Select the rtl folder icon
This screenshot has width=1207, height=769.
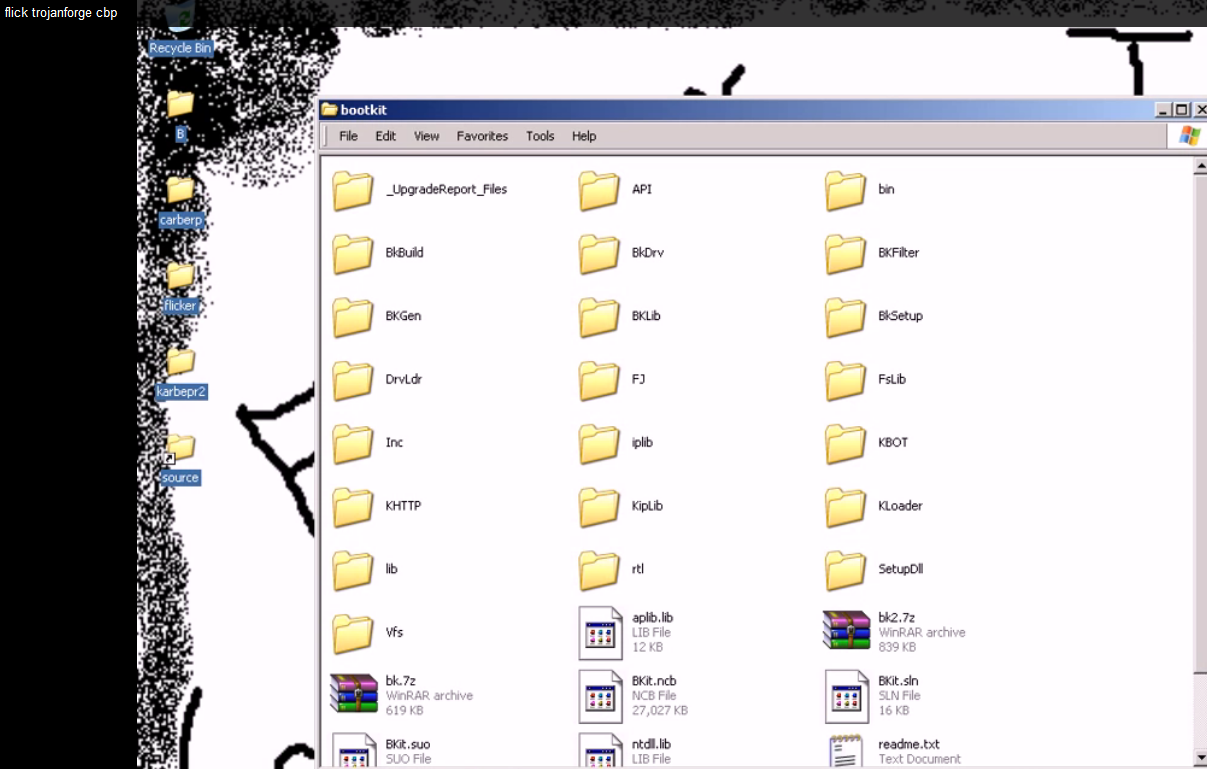click(x=599, y=569)
